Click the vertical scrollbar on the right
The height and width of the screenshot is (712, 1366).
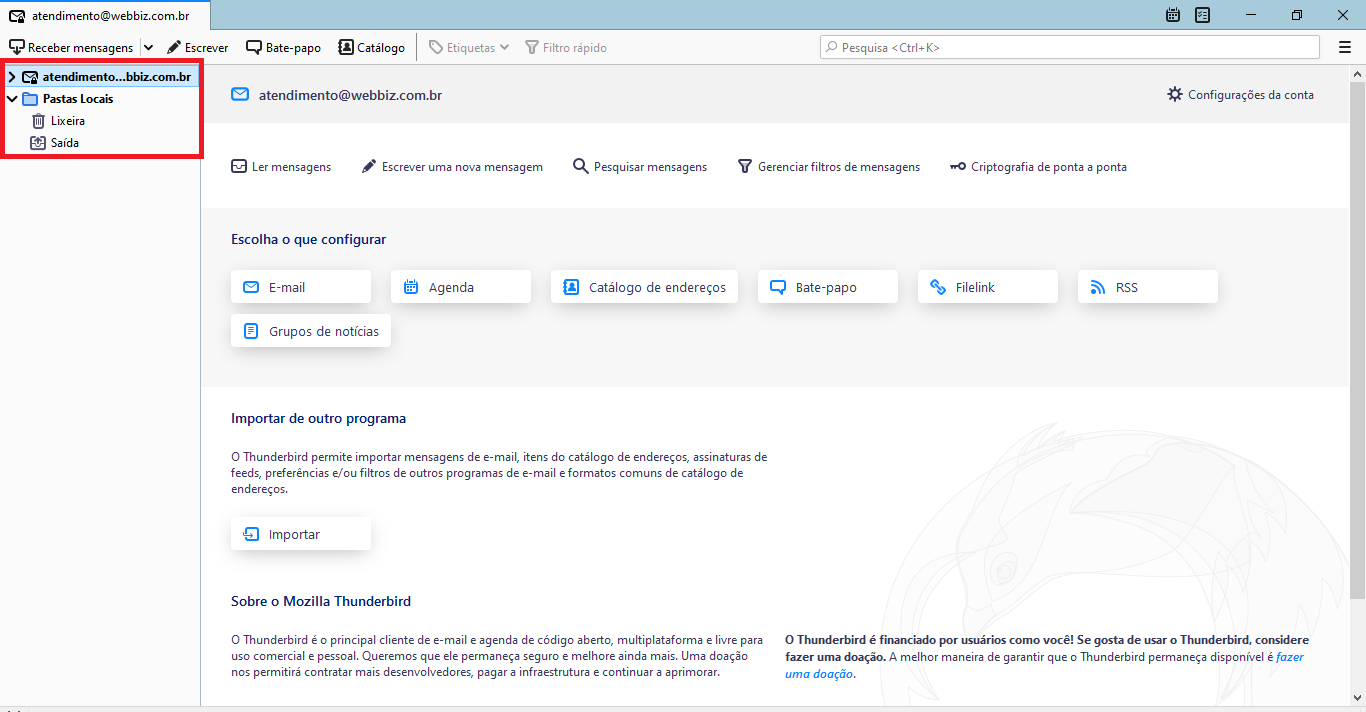[x=1357, y=330]
